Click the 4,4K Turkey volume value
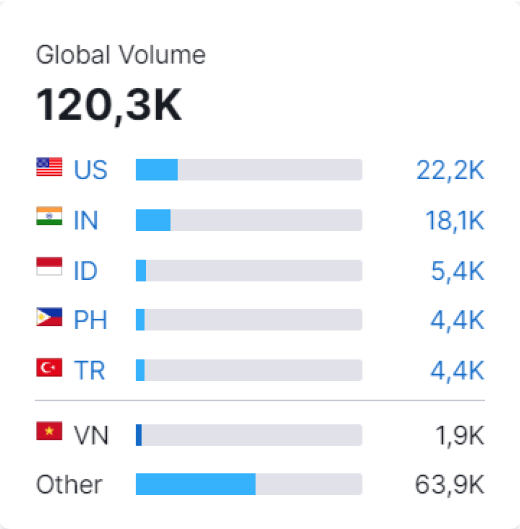This screenshot has width=520, height=529. pos(457,371)
